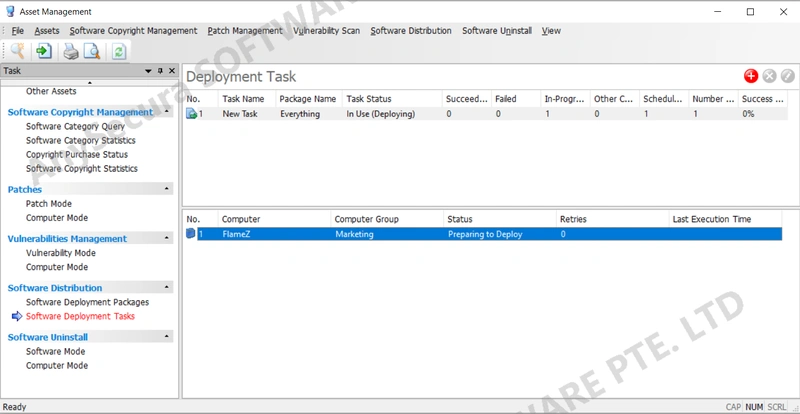Select Computer Mode under Software Uninstall
The image size is (800, 414).
57,366
